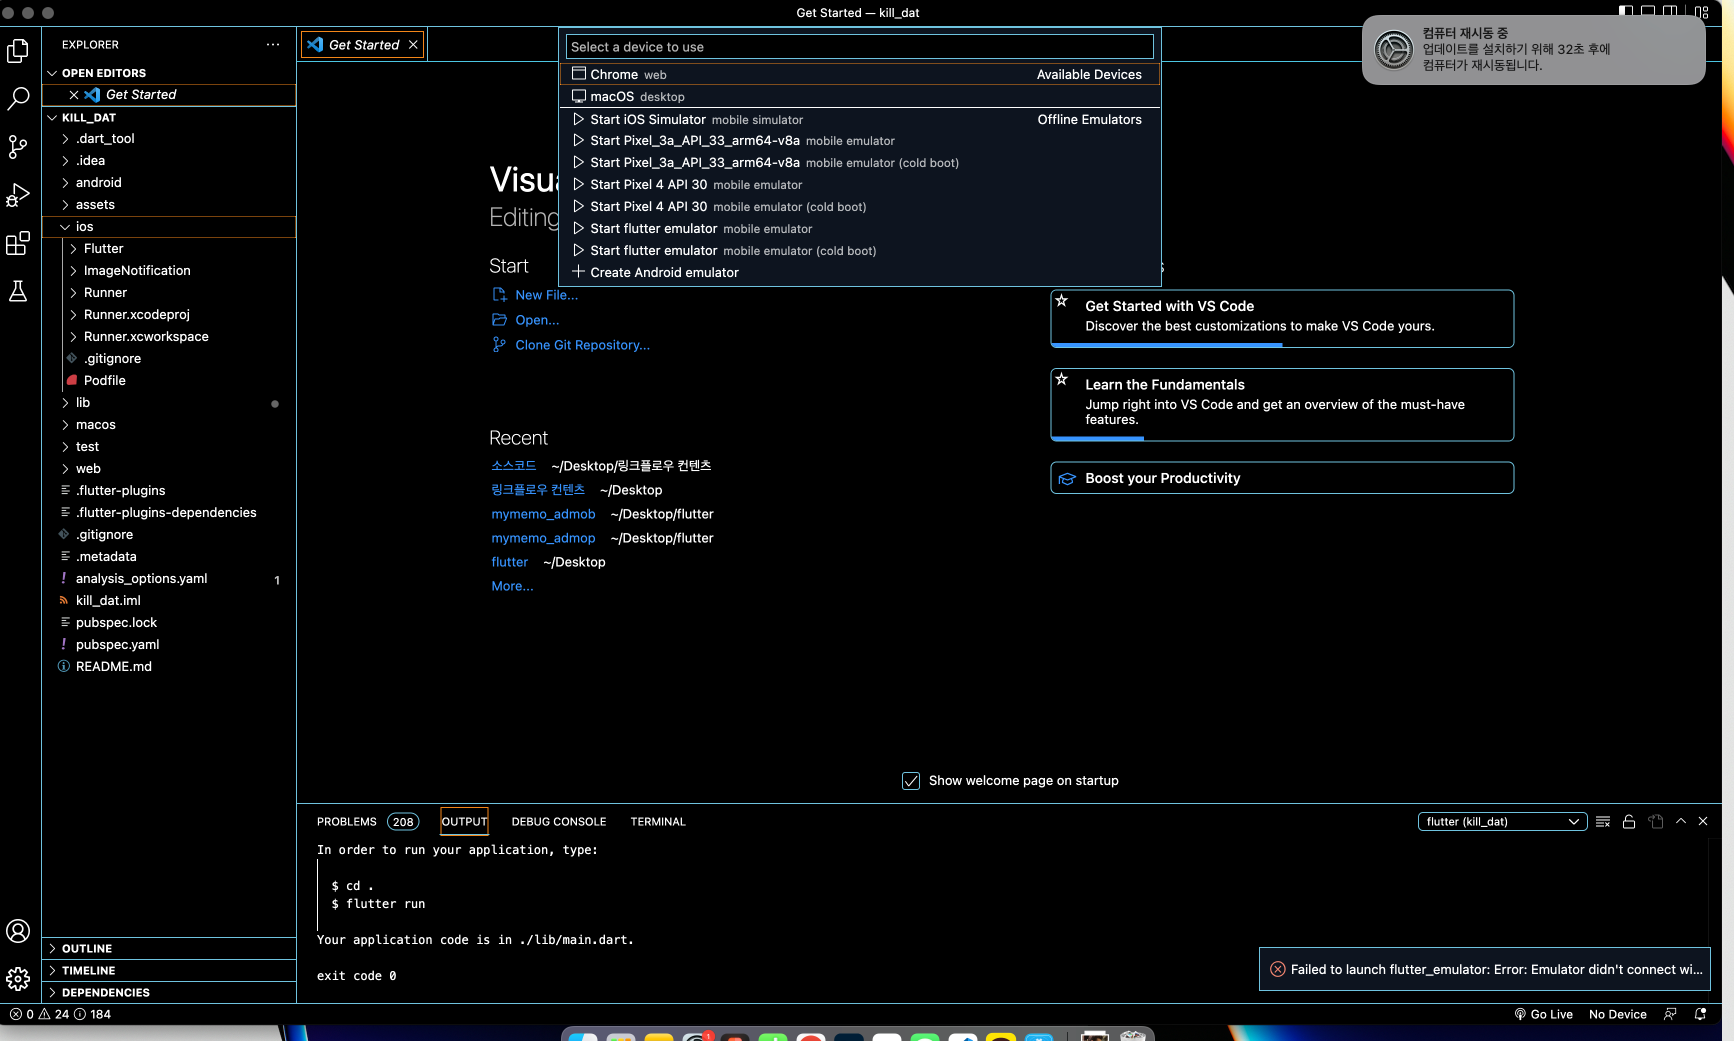Maximize the panel with the up chevron
The width and height of the screenshot is (1734, 1041).
(1681, 822)
